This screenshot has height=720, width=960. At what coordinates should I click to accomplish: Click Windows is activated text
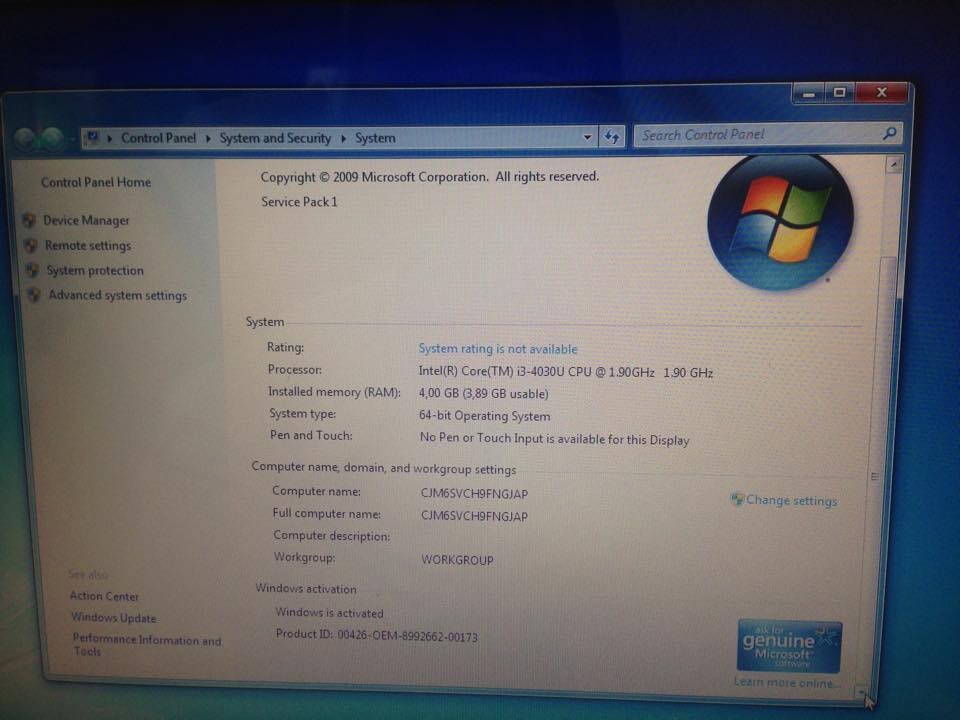pyautogui.click(x=329, y=612)
